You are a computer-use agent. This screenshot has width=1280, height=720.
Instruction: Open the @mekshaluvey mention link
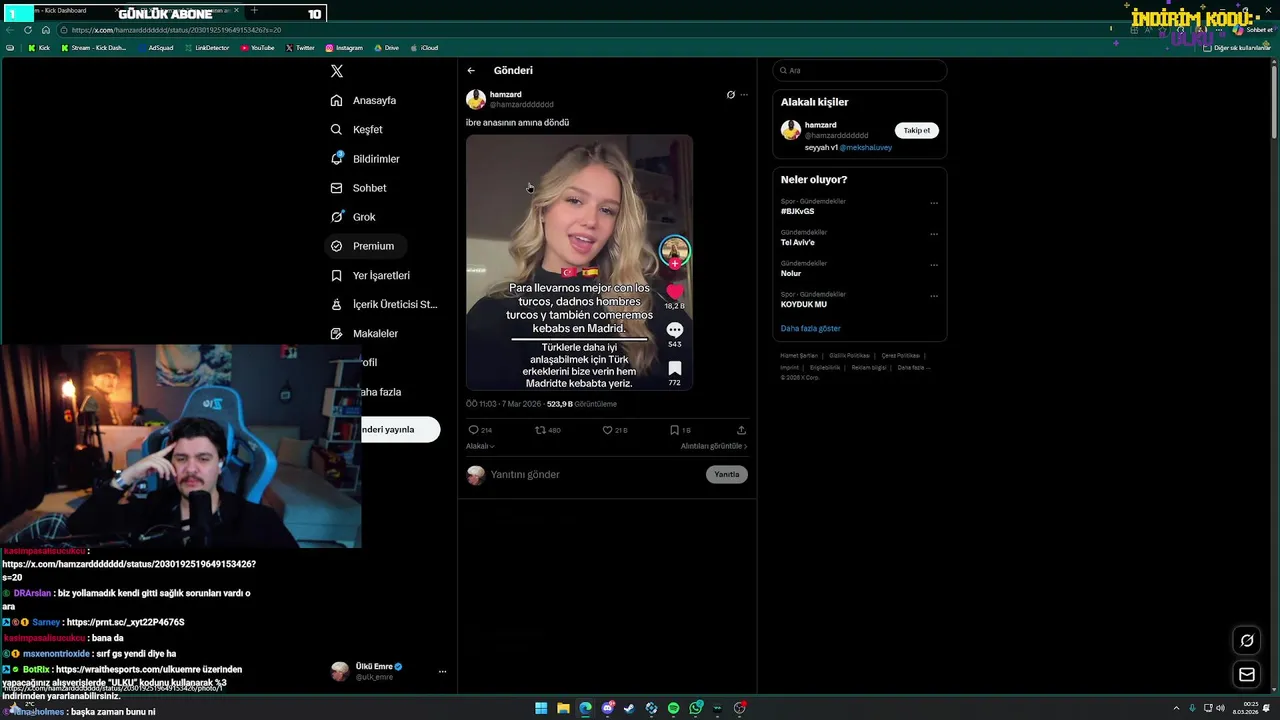point(865,147)
